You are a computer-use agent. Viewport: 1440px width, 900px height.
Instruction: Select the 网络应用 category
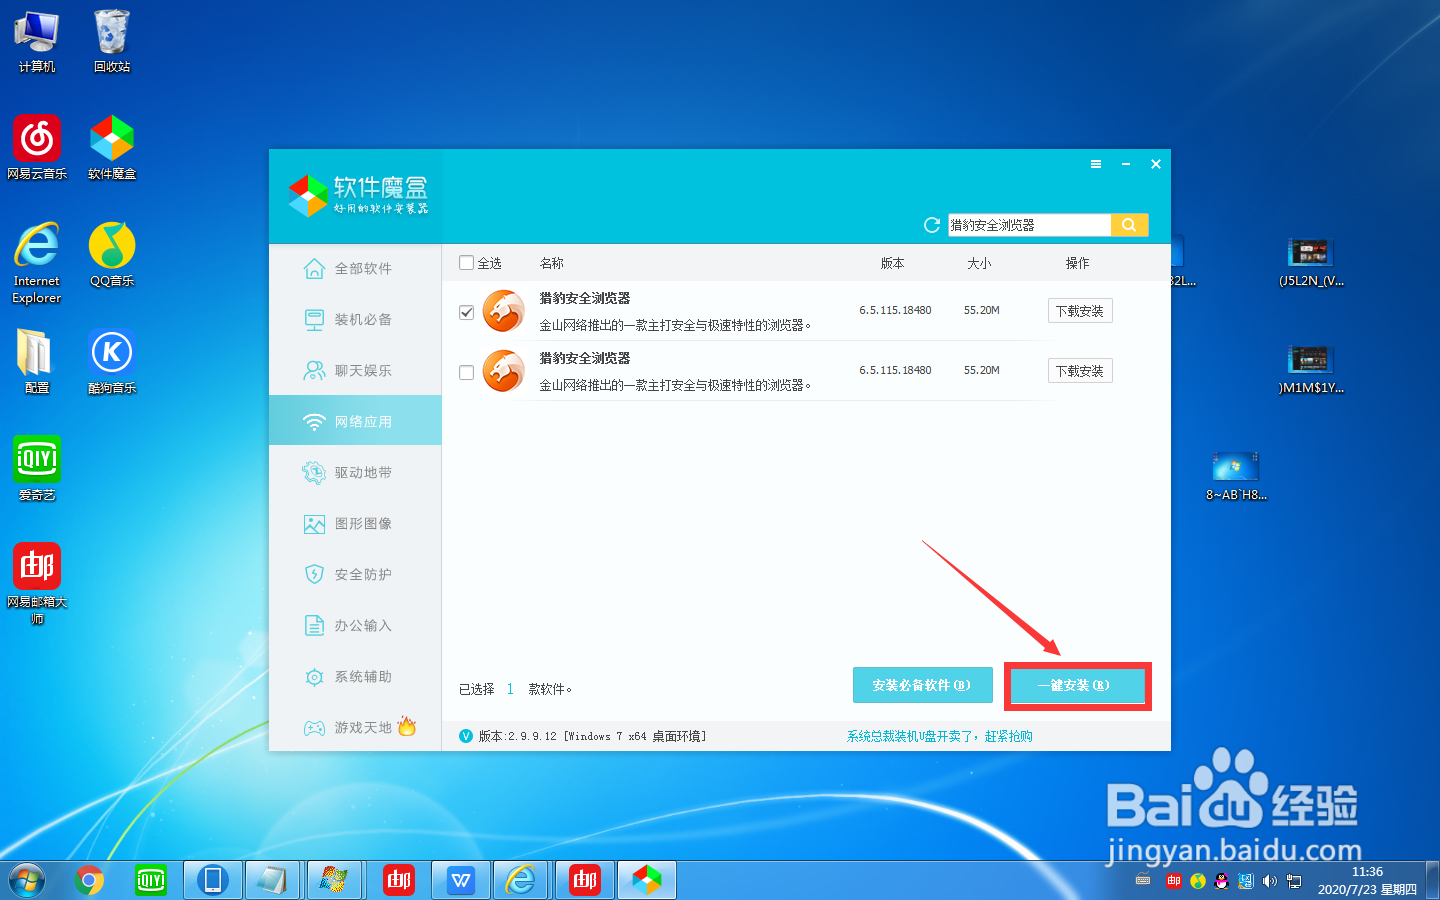[355, 421]
